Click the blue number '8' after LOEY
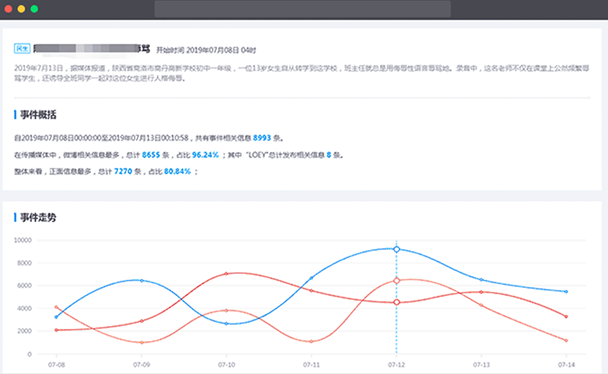This screenshot has height=374, width=608. click(x=329, y=155)
